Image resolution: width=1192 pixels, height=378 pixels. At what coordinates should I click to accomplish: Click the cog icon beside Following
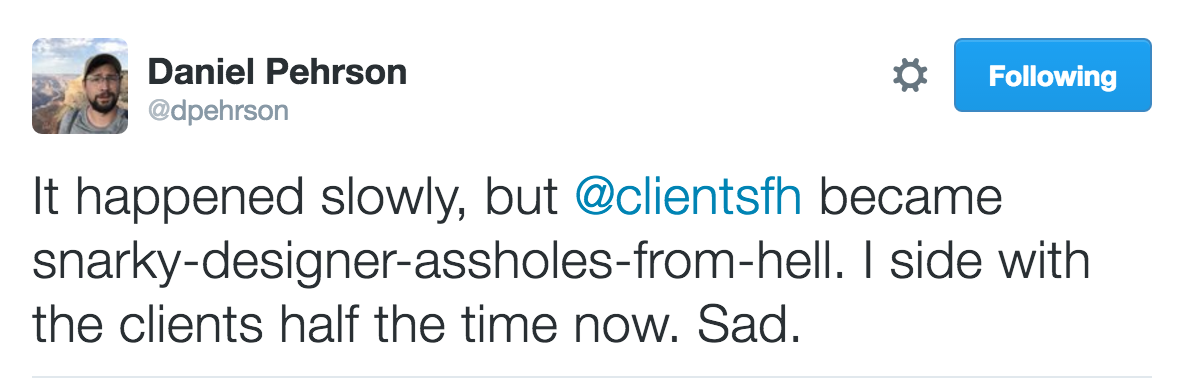coord(910,75)
